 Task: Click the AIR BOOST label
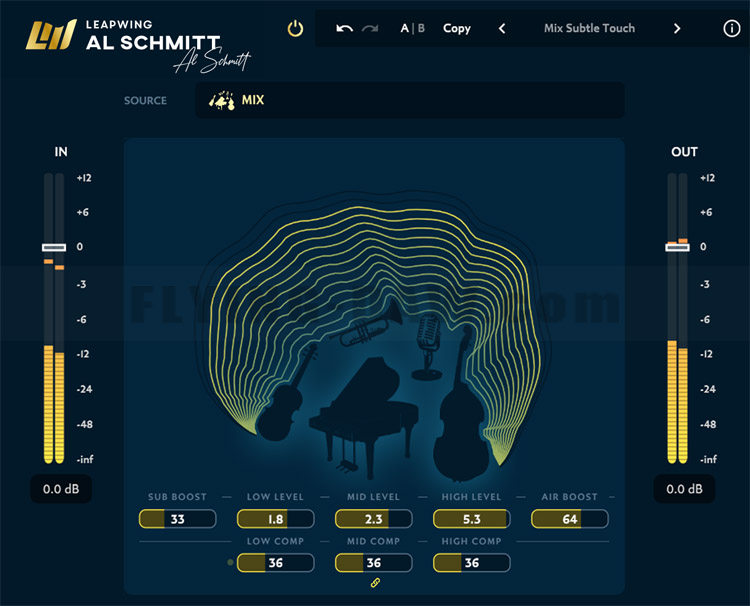click(x=570, y=497)
